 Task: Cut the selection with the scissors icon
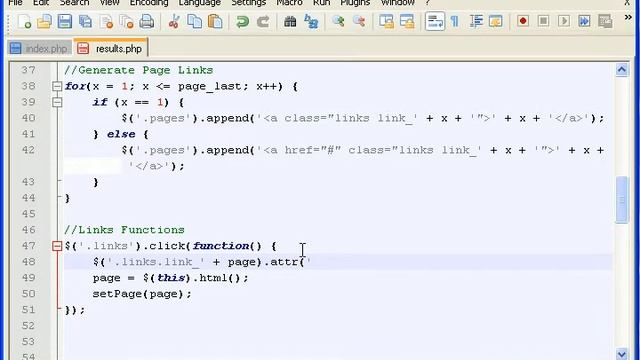coord(174,21)
